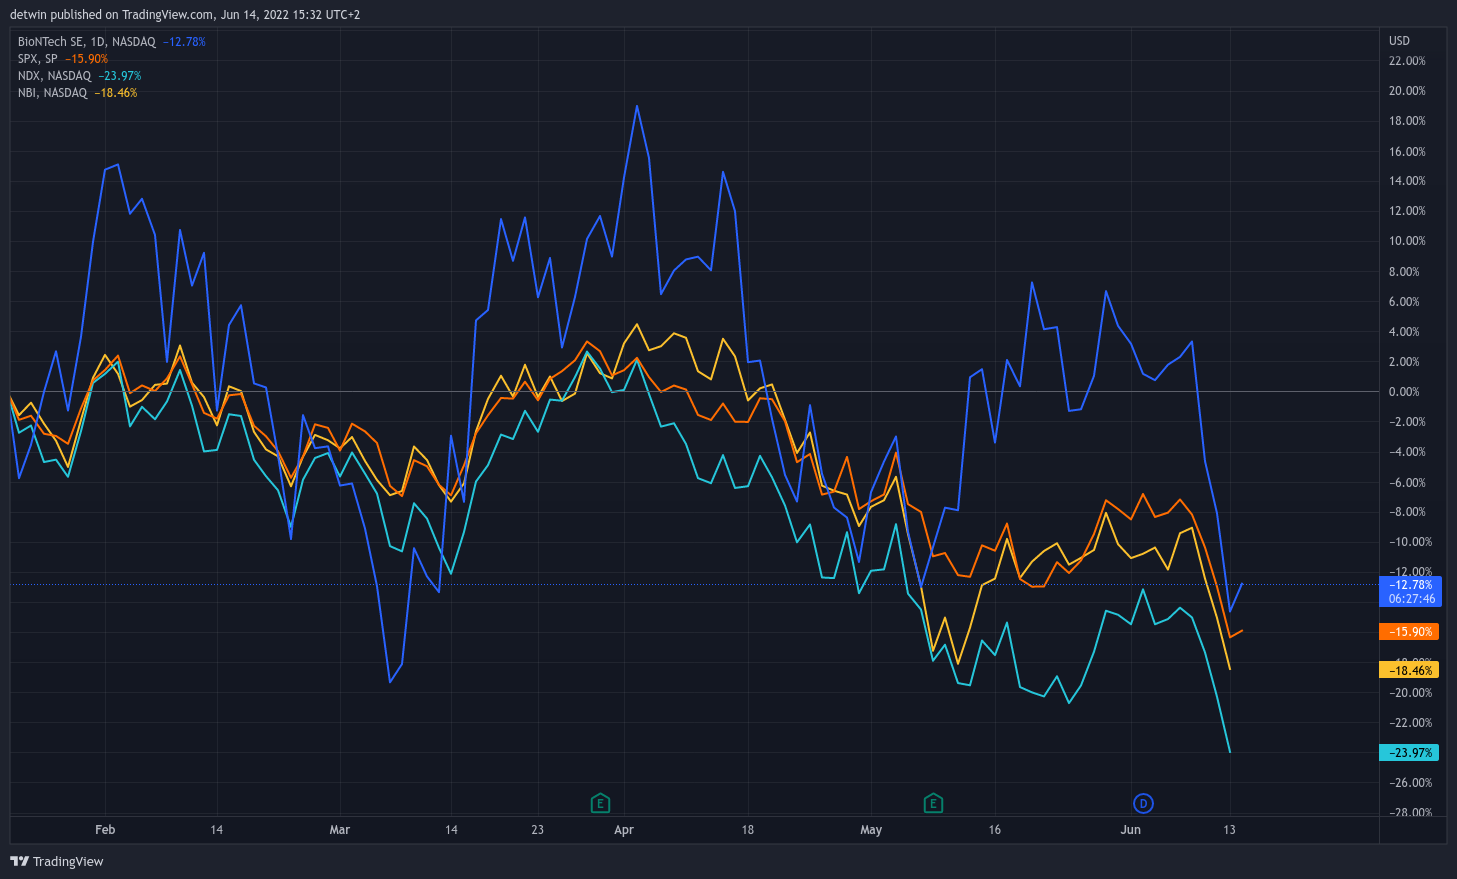Click the USD currency label above the scale
The height and width of the screenshot is (879, 1457).
click(1399, 41)
